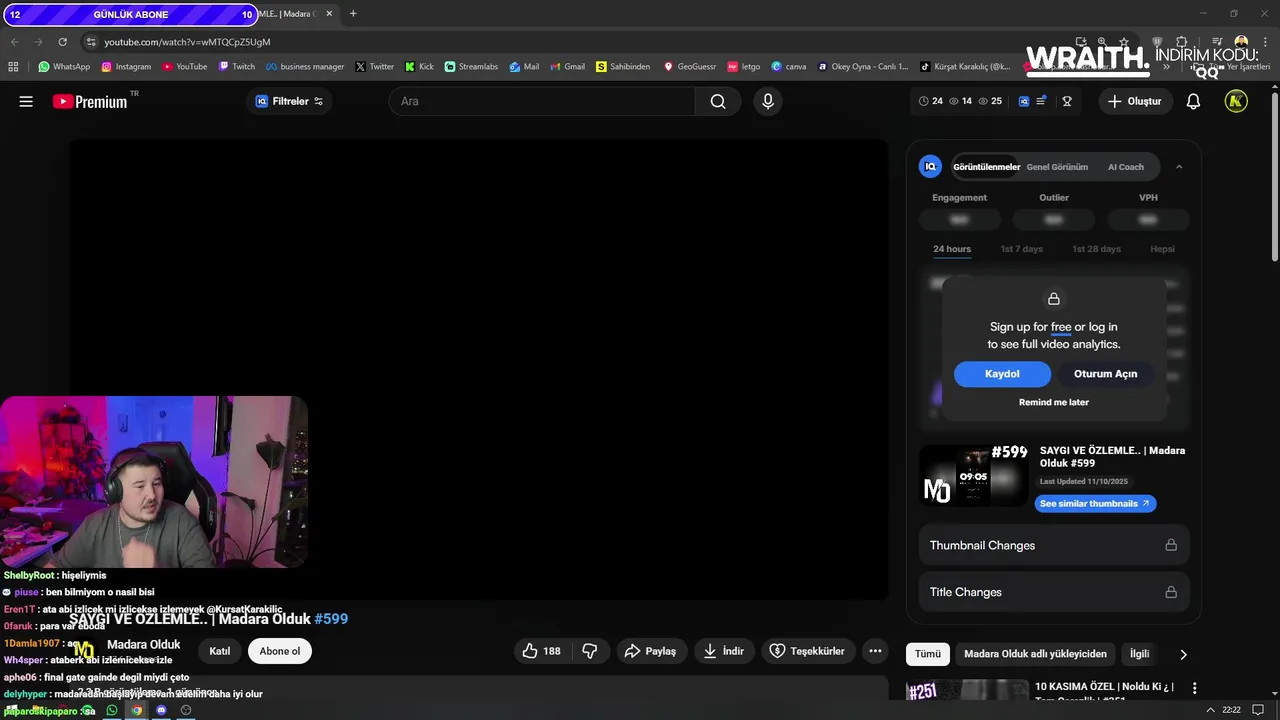Image resolution: width=1280 pixels, height=720 pixels.
Task: Click the Oturum Açın login button
Action: [x=1105, y=374]
